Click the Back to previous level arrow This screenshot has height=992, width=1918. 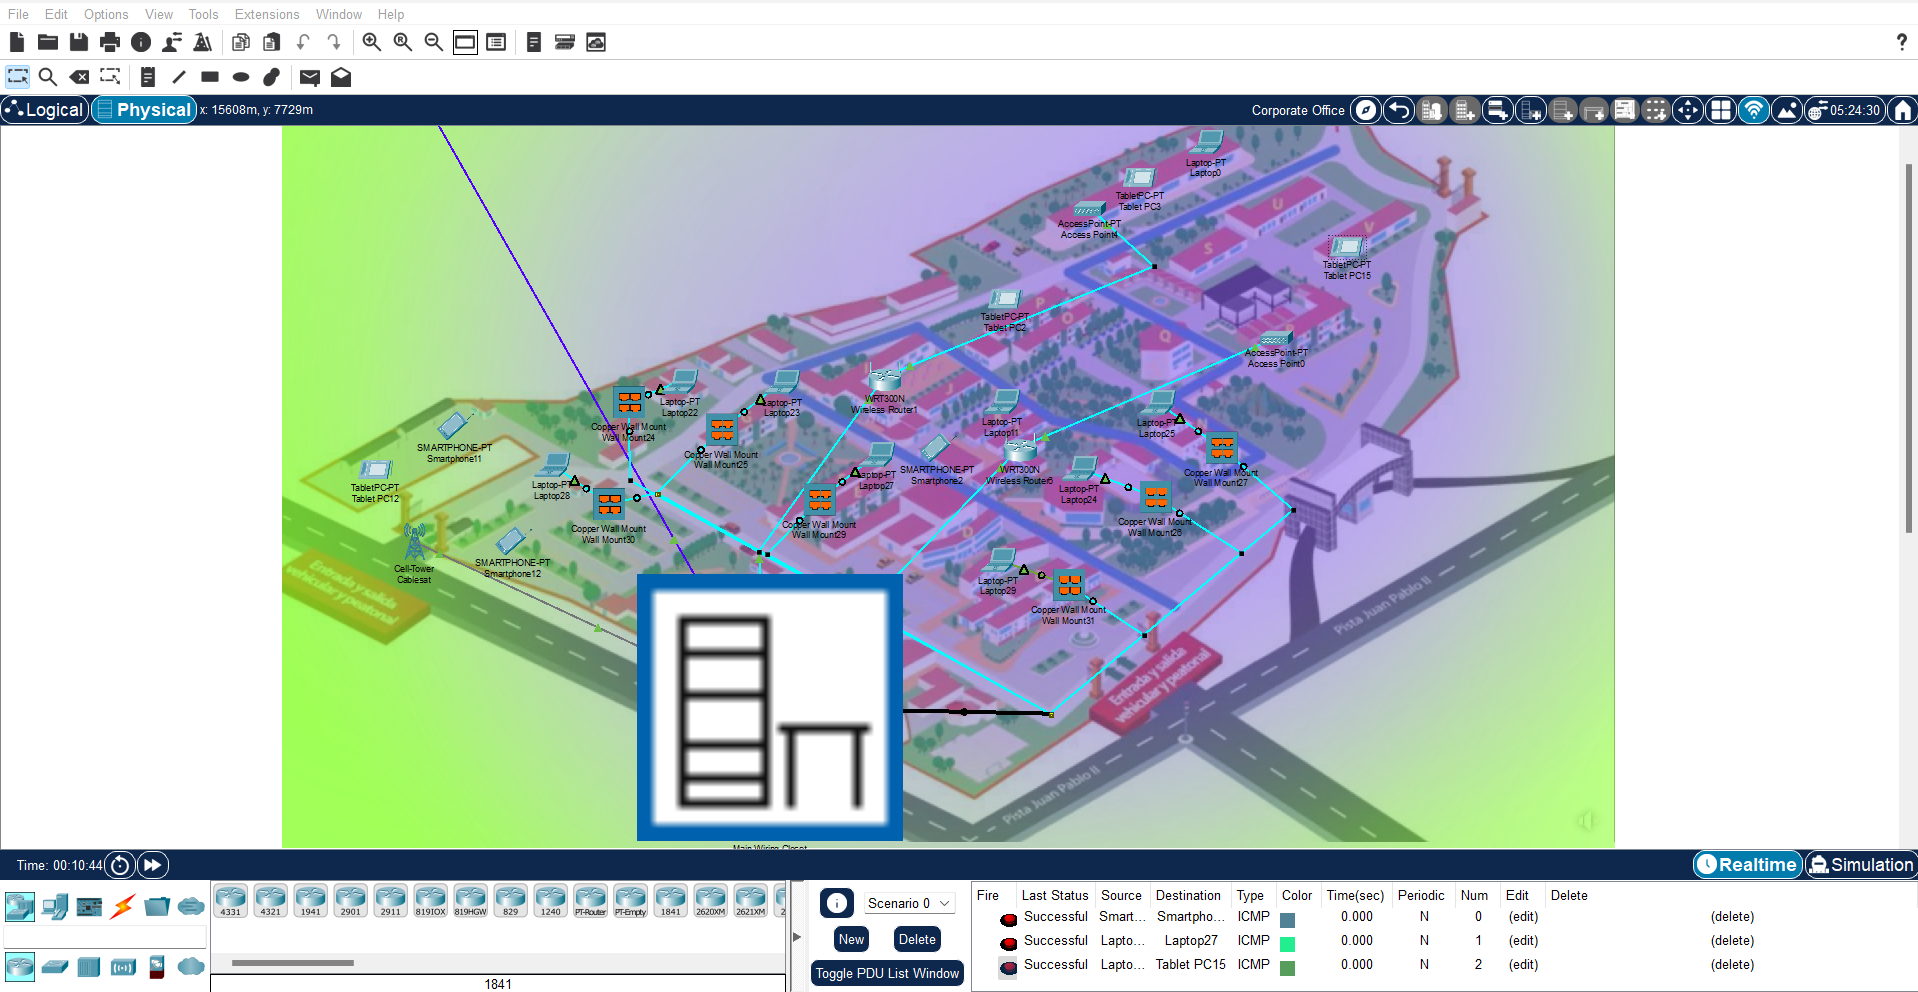(1399, 110)
